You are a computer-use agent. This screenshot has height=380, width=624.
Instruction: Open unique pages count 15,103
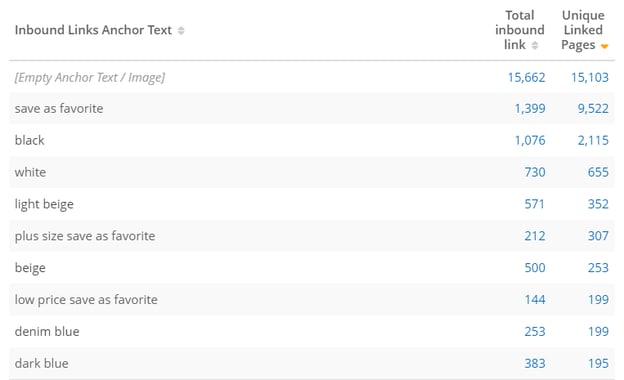click(589, 77)
